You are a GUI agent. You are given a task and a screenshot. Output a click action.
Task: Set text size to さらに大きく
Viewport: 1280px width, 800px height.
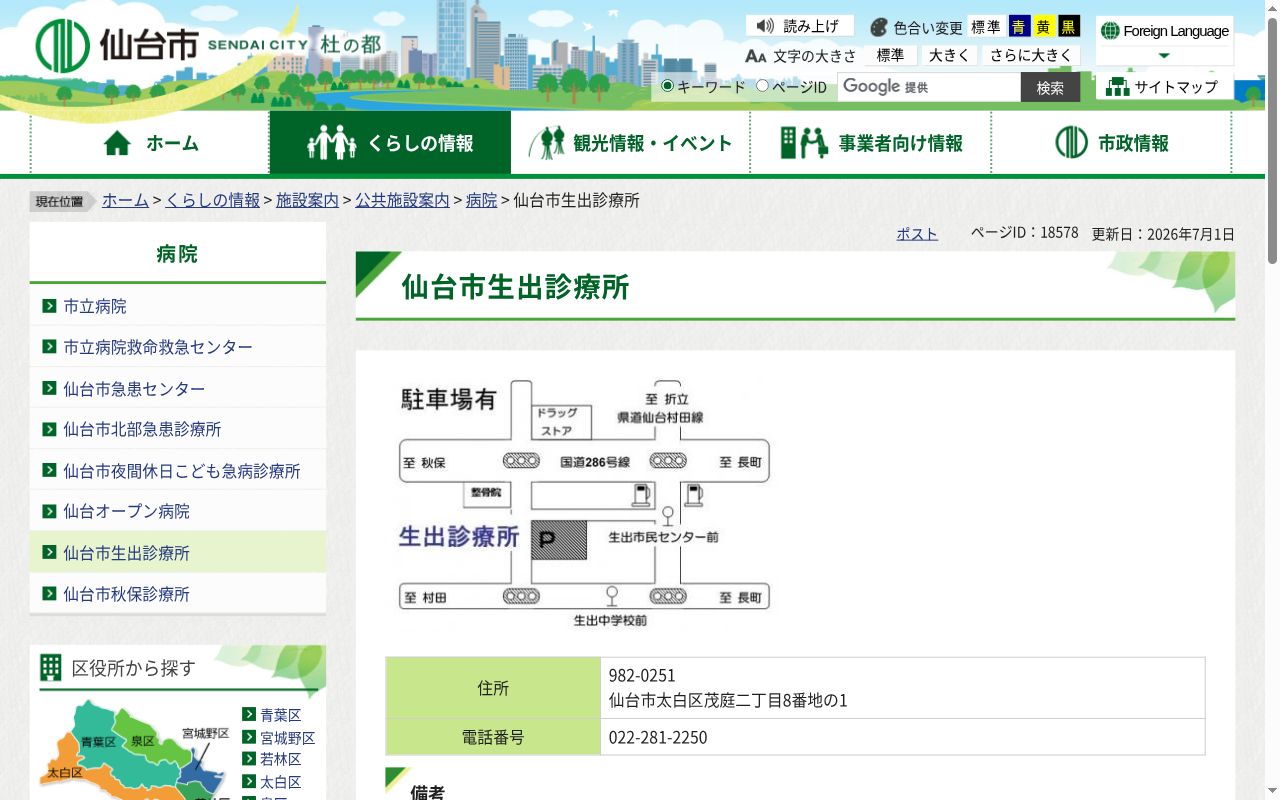pyautogui.click(x=1031, y=56)
